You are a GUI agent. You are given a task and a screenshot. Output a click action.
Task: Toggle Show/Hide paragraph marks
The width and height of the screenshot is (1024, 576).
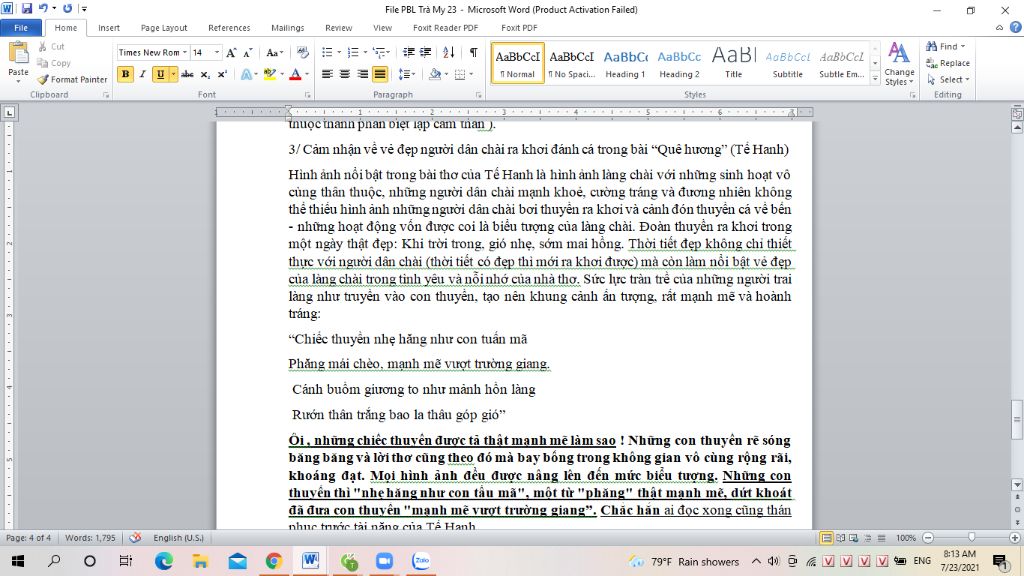tap(473, 52)
